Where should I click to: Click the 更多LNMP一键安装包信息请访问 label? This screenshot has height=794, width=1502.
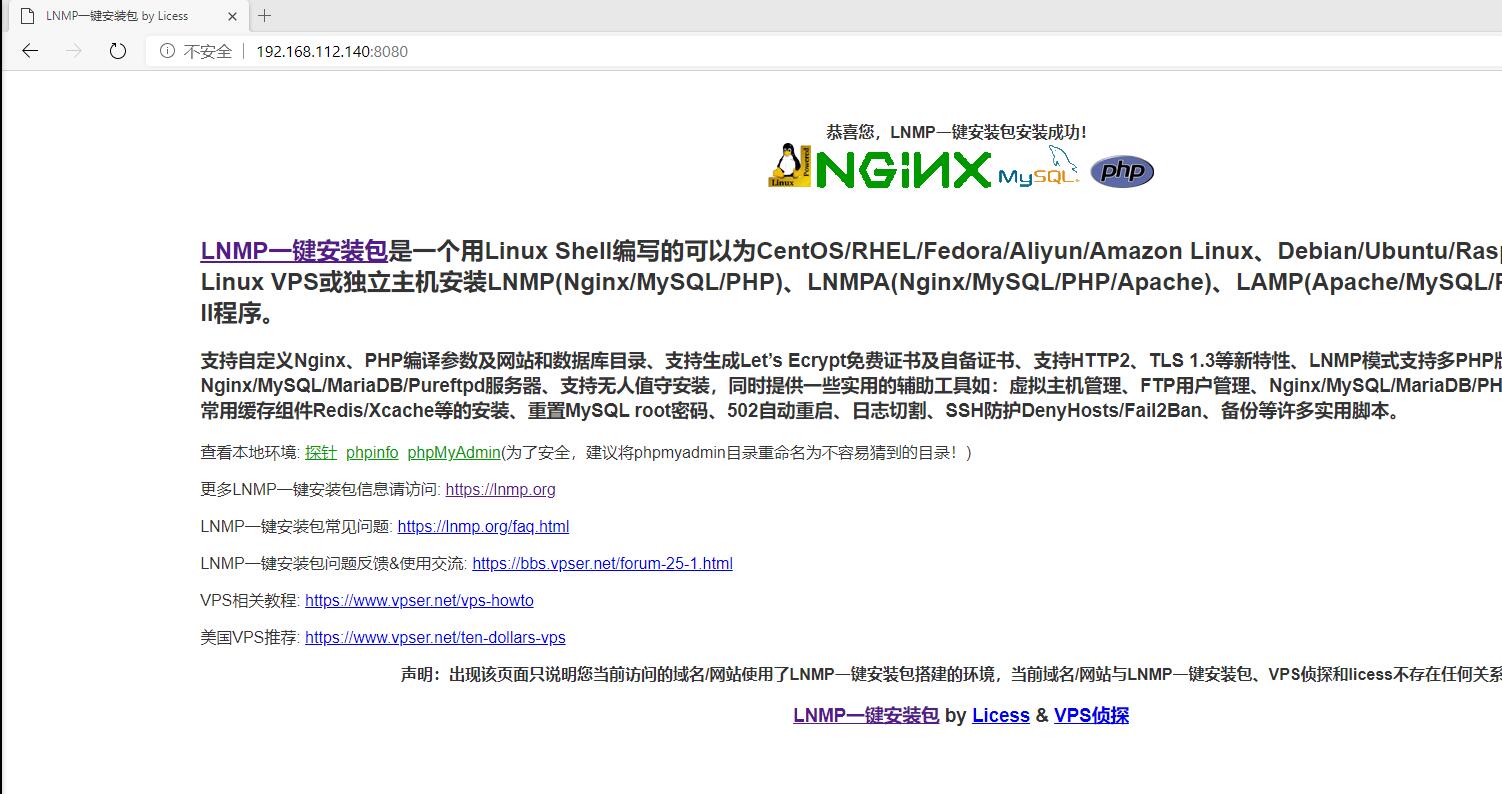(x=320, y=490)
